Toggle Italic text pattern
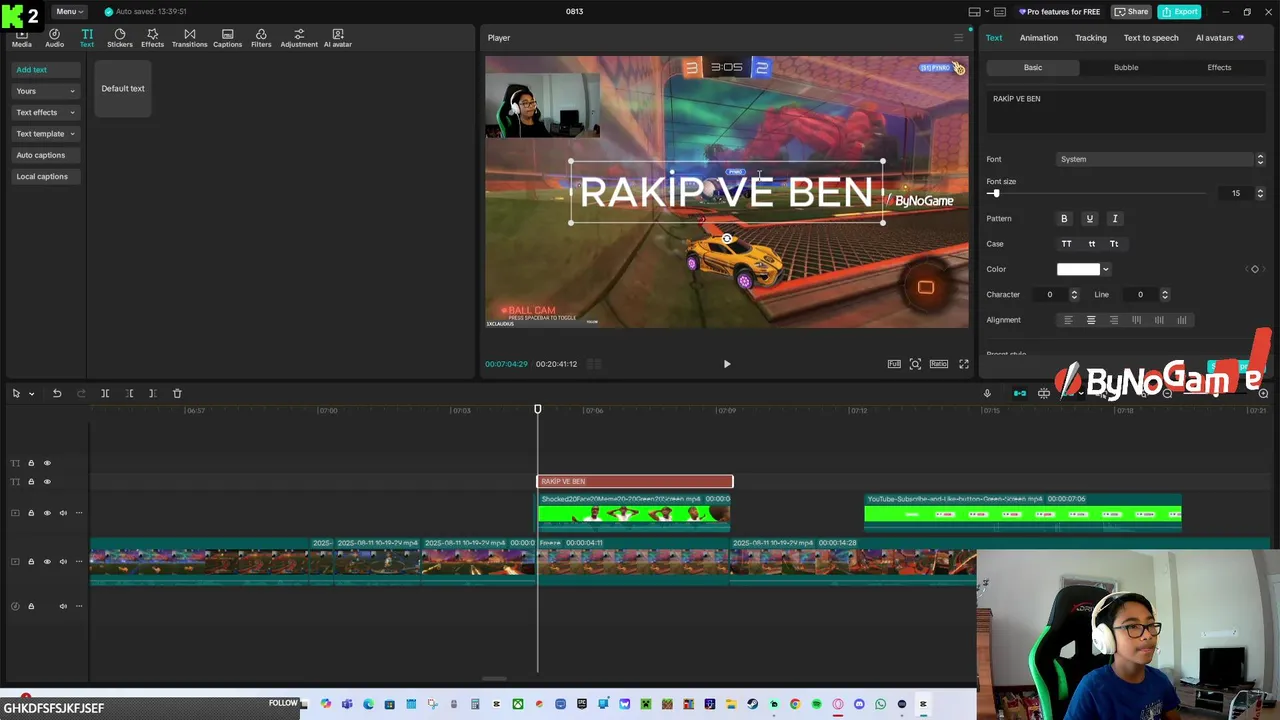Viewport: 1280px width, 720px height. [x=1115, y=218]
